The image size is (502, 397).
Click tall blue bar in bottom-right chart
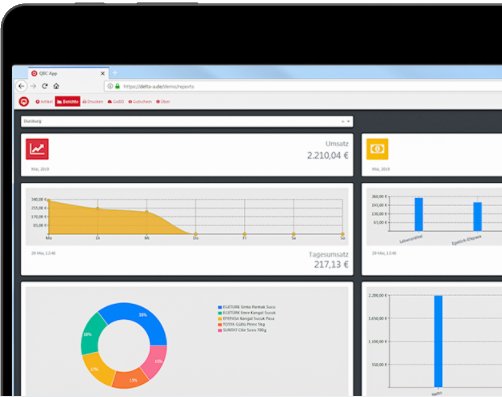pyautogui.click(x=438, y=341)
